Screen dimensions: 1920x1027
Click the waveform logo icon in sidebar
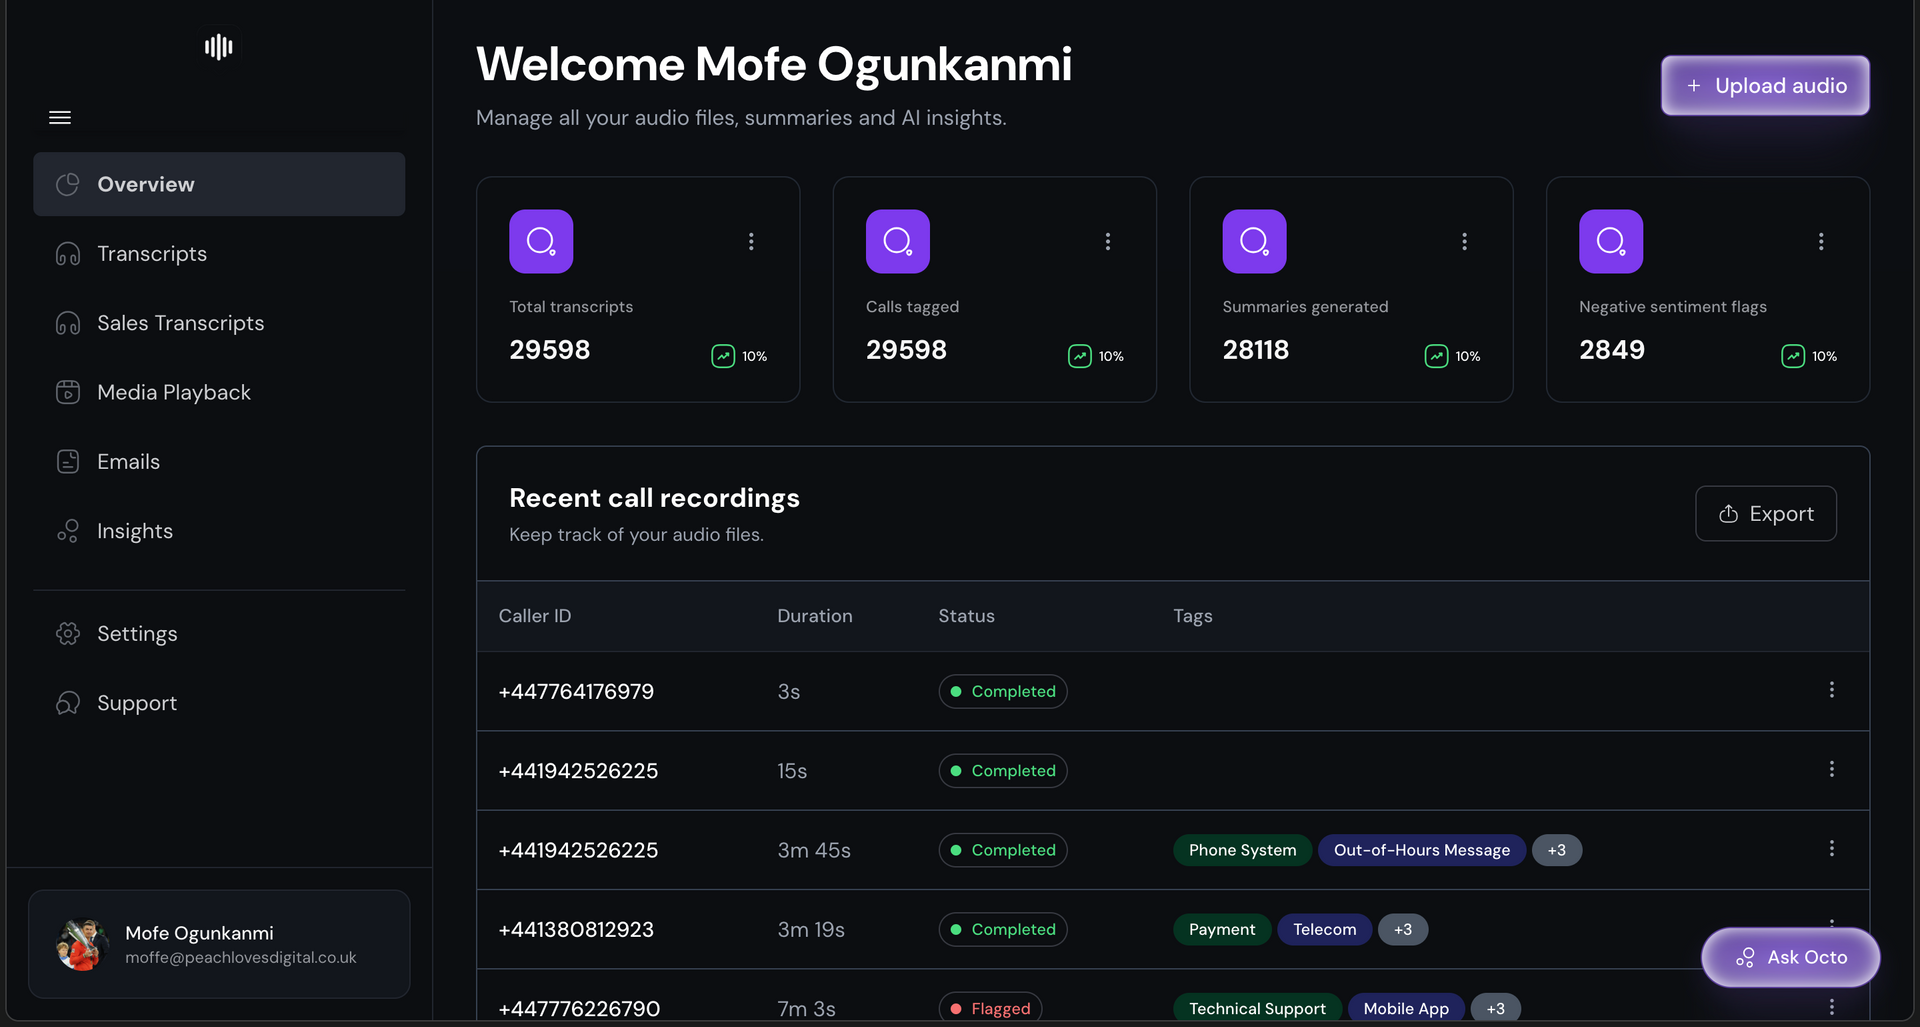coord(218,47)
